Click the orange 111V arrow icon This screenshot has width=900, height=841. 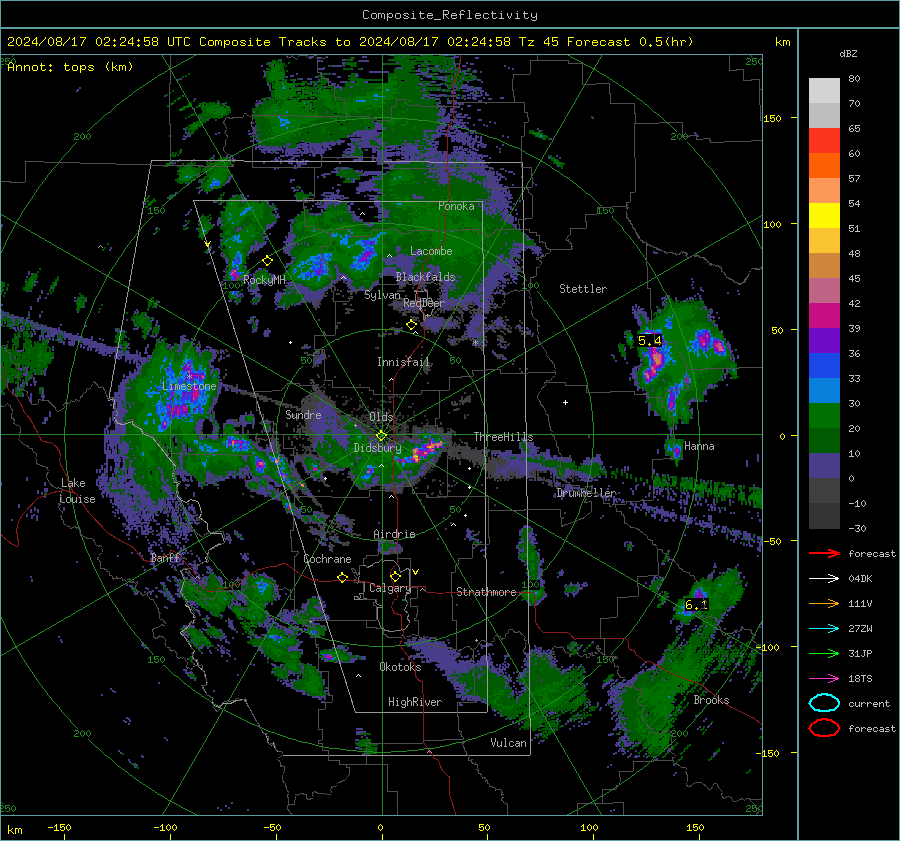point(824,603)
